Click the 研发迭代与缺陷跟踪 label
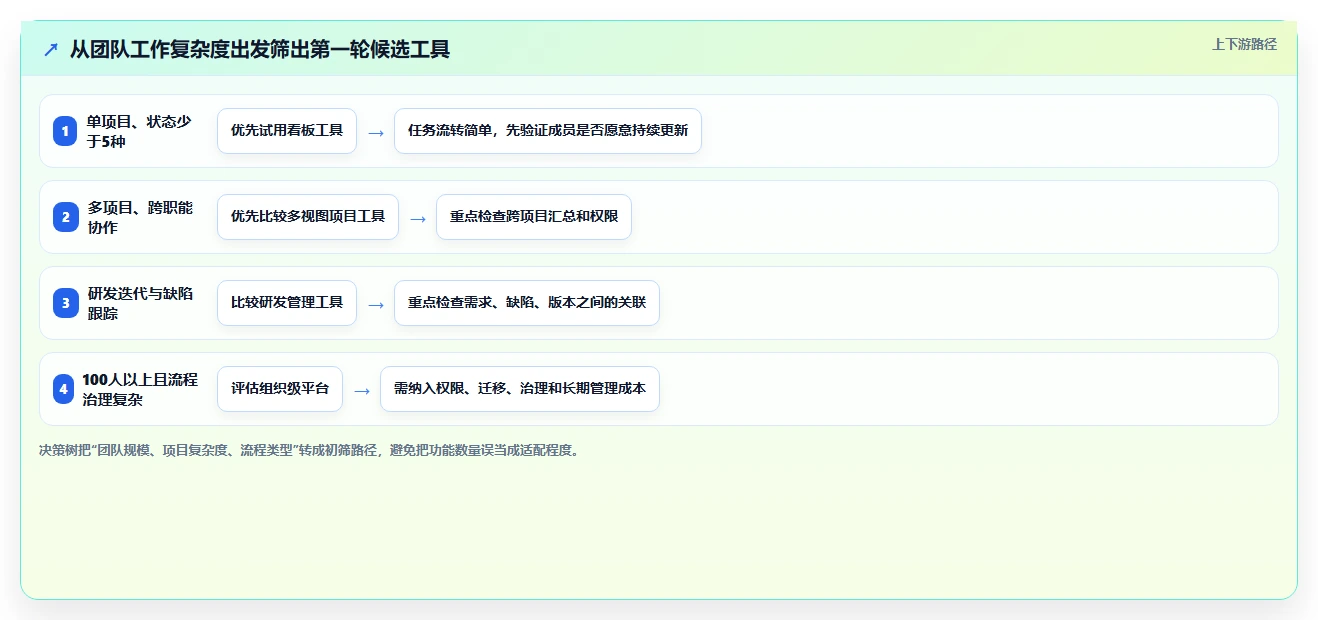This screenshot has width=1318, height=620. point(140,303)
